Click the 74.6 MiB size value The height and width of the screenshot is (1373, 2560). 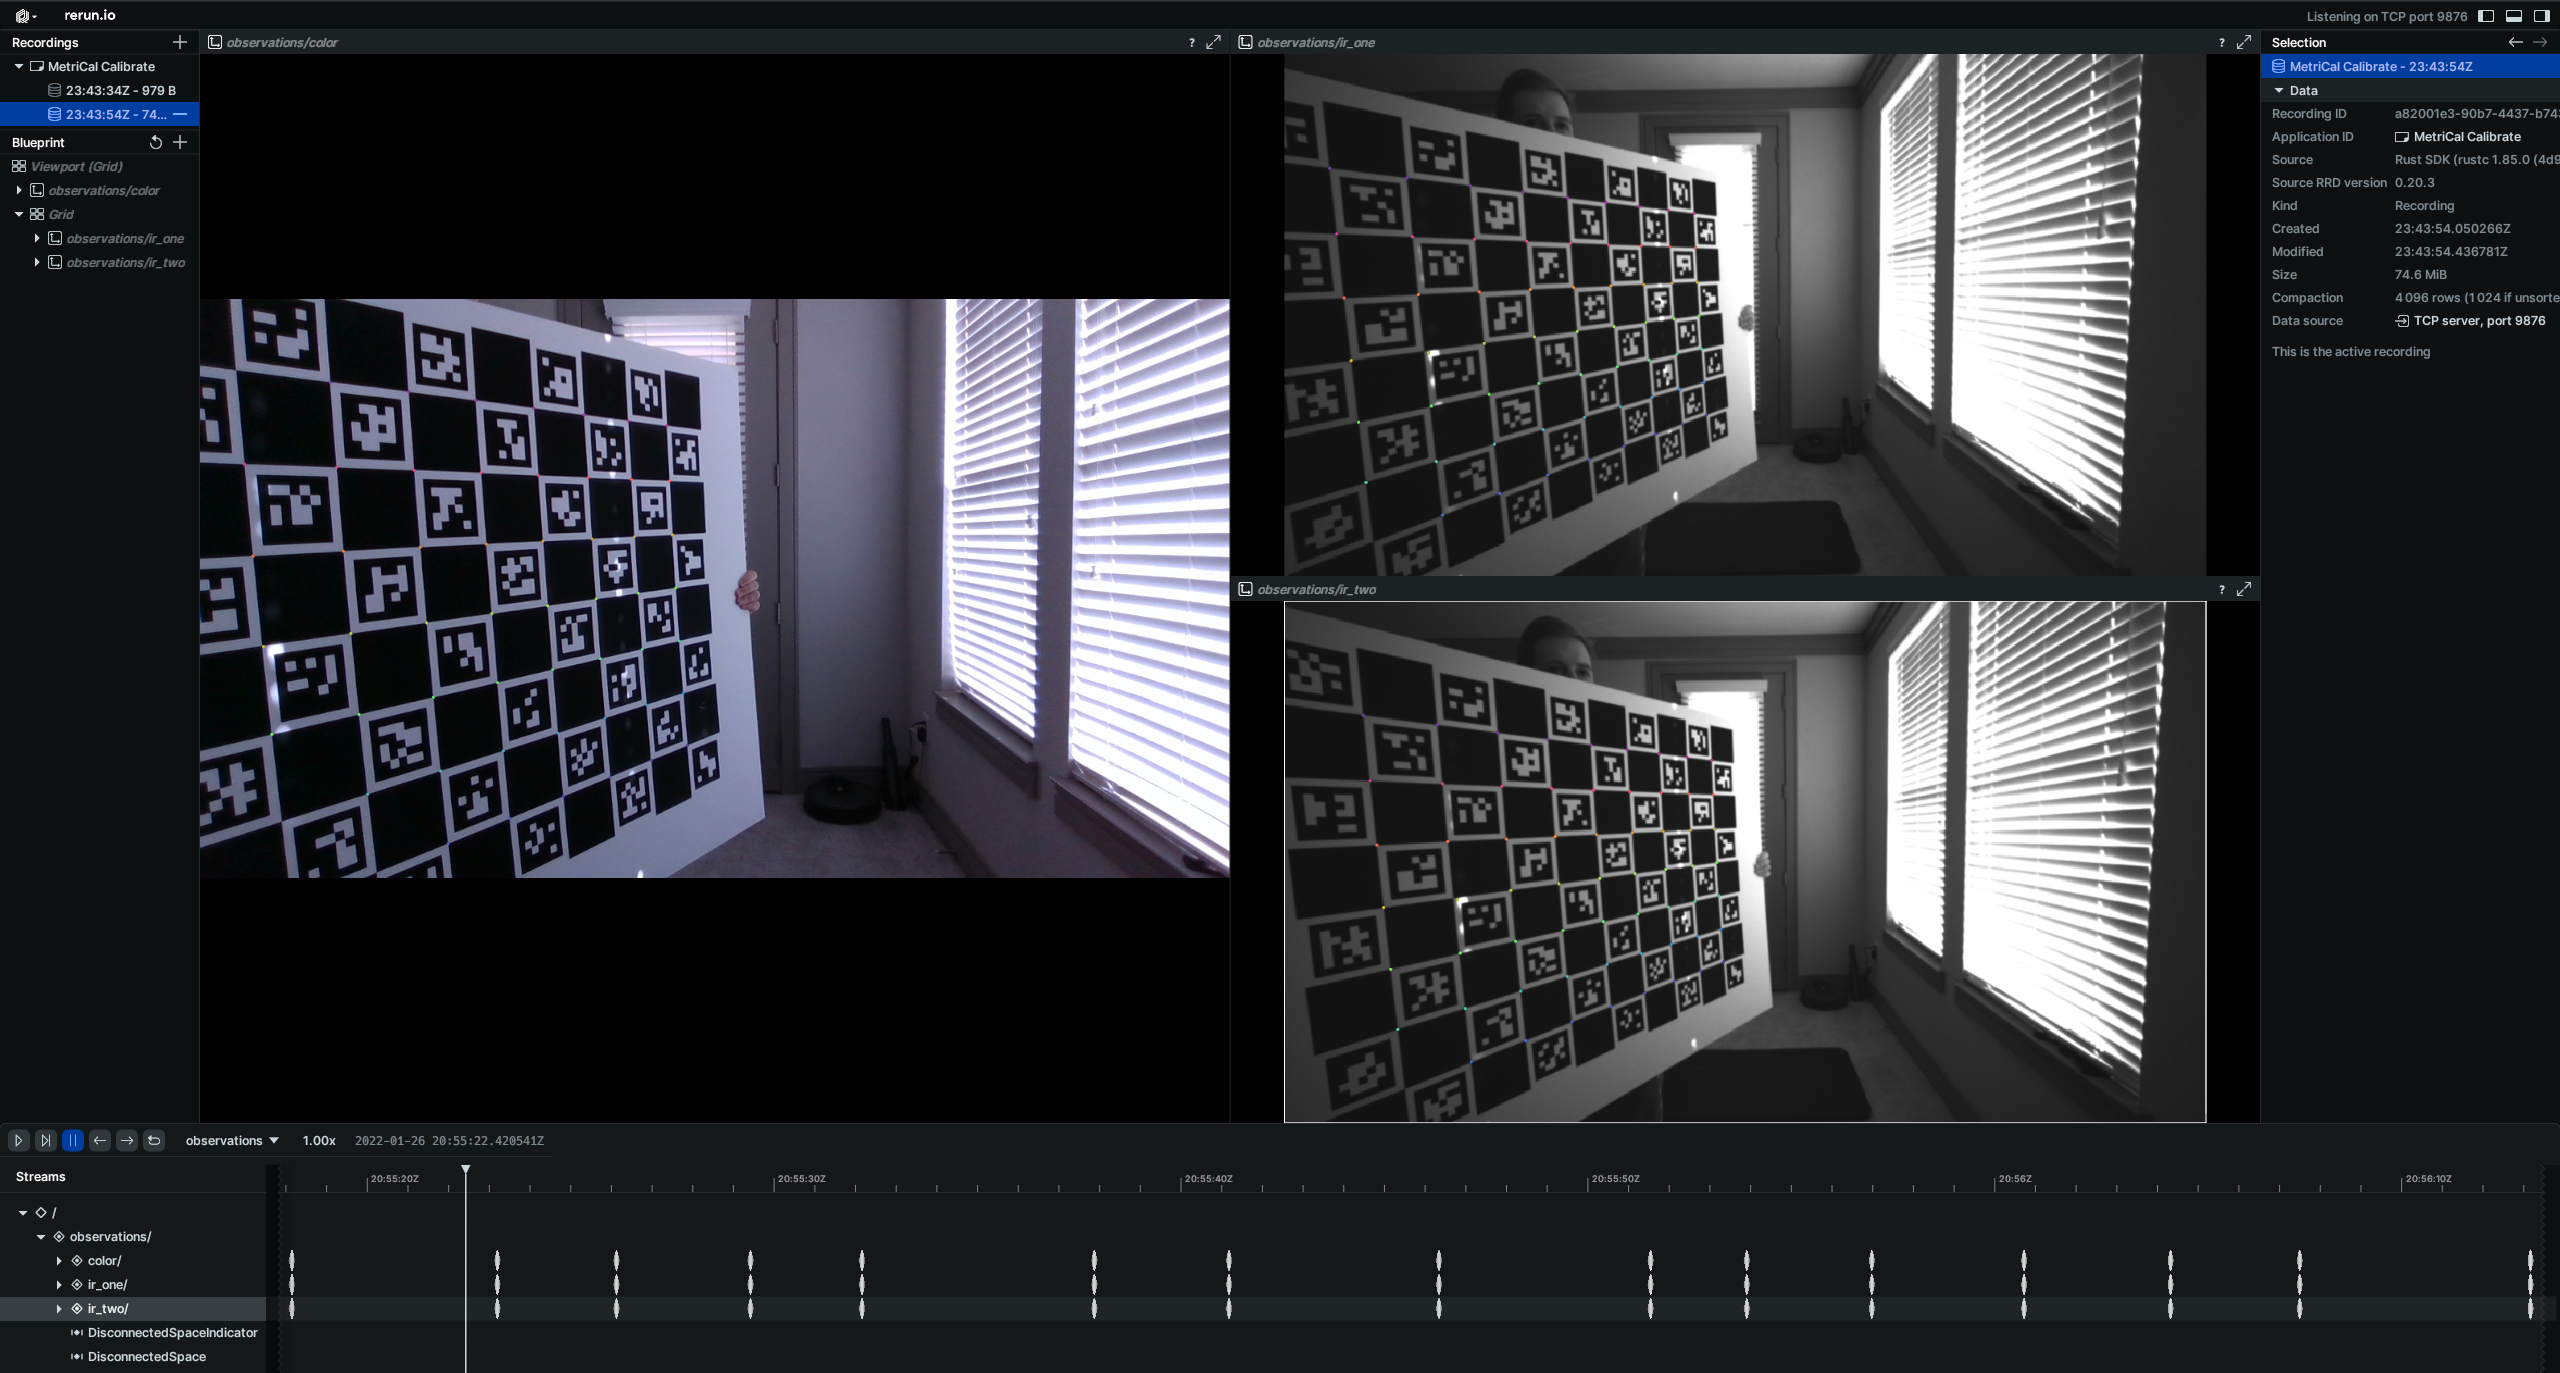2420,274
